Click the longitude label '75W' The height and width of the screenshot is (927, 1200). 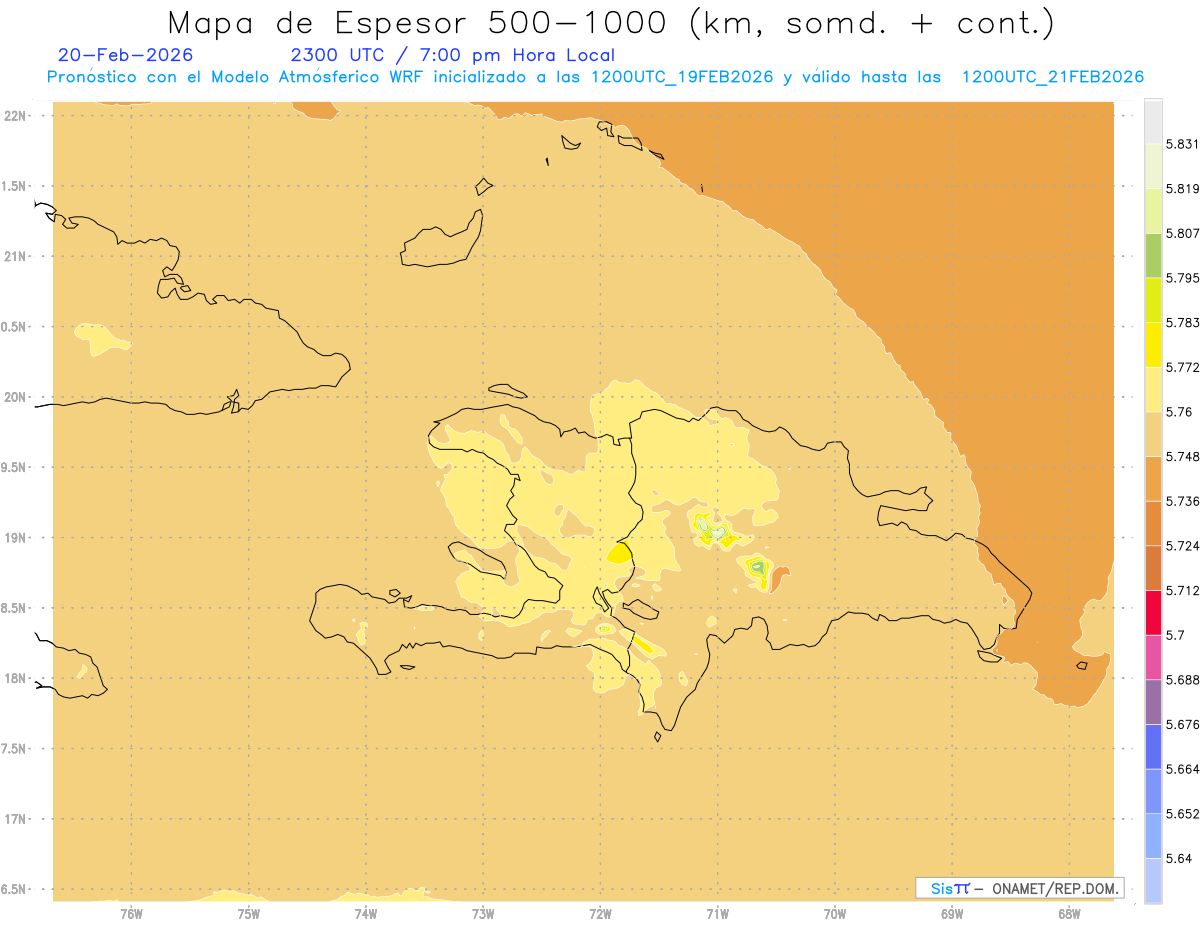(249, 913)
